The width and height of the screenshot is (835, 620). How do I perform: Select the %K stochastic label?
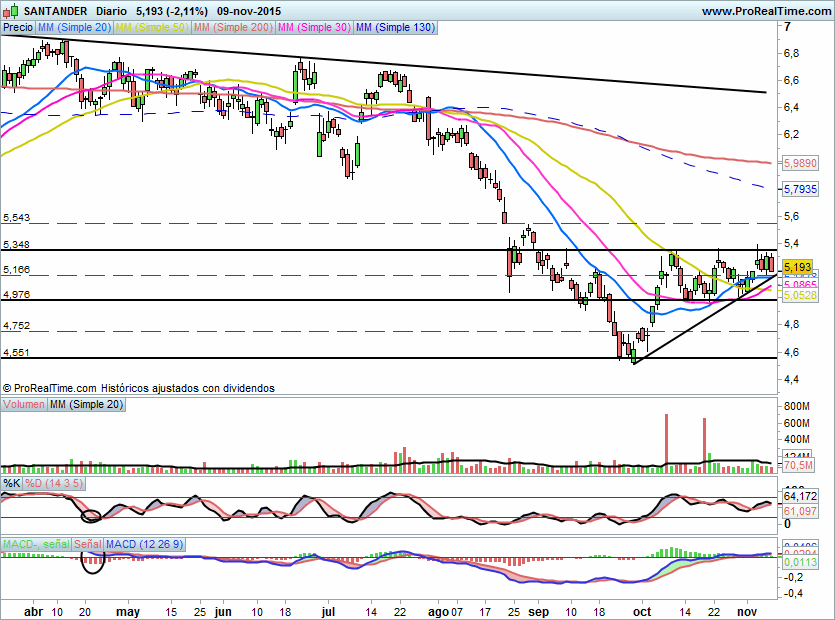12,483
